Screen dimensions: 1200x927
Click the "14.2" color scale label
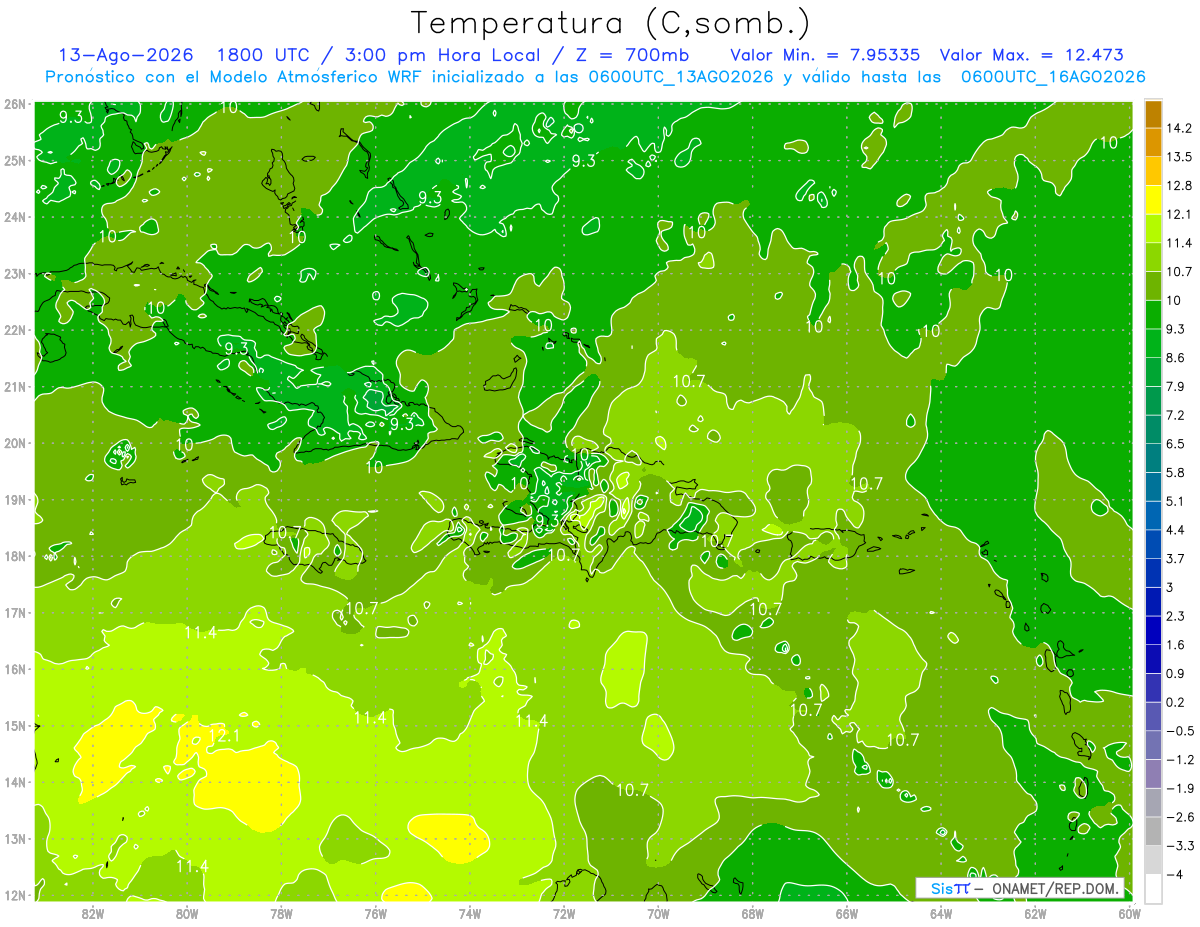1179,129
